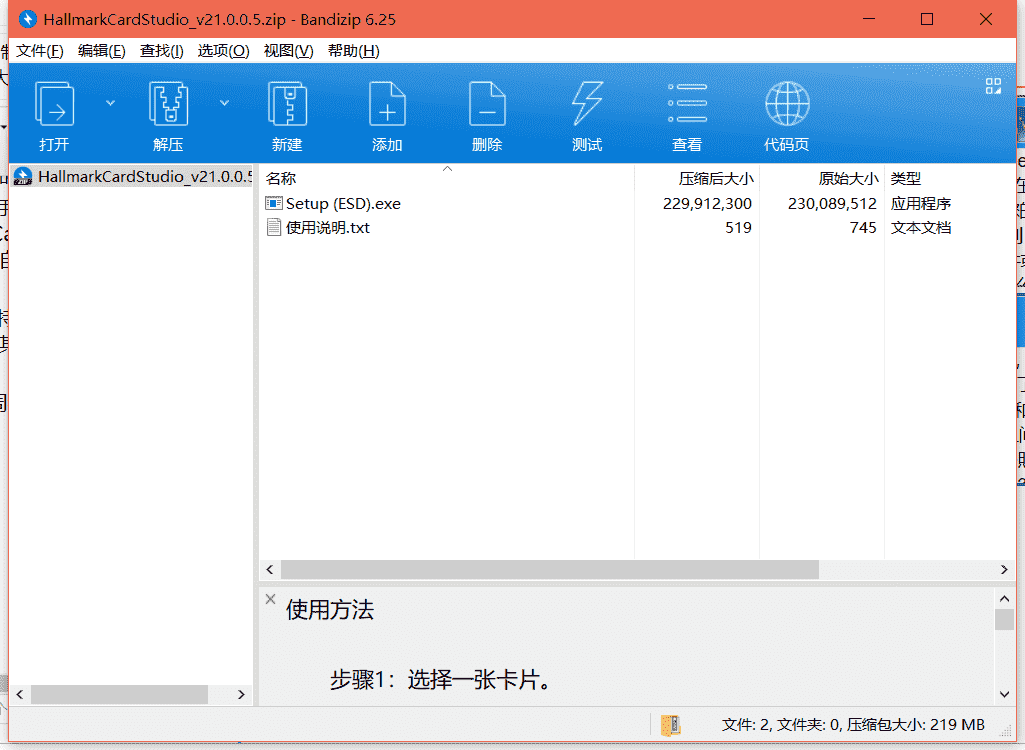Click tree pane scrollbar right arrow
This screenshot has width=1025, height=750.
[x=241, y=694]
